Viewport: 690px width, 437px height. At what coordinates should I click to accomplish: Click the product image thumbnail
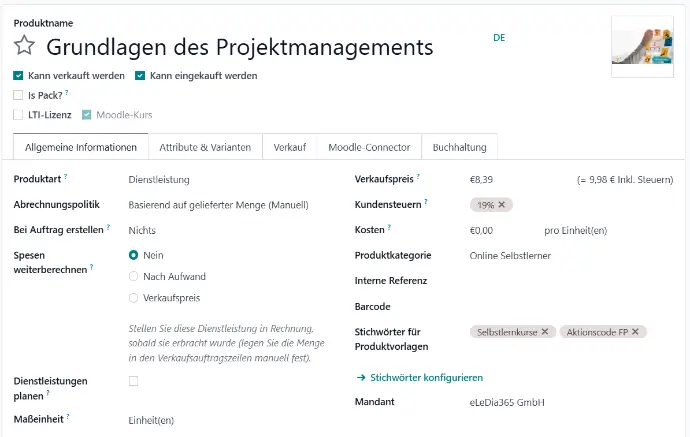click(642, 47)
